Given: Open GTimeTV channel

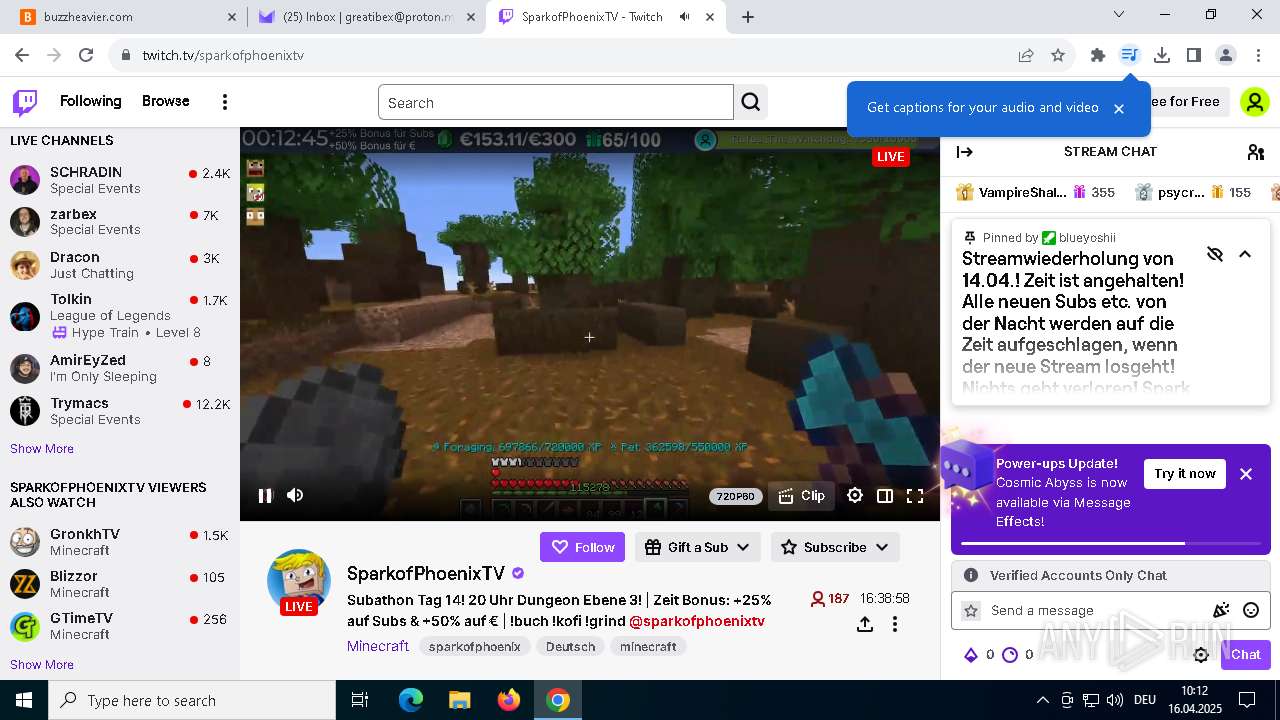Looking at the screenshot, I should 120,626.
